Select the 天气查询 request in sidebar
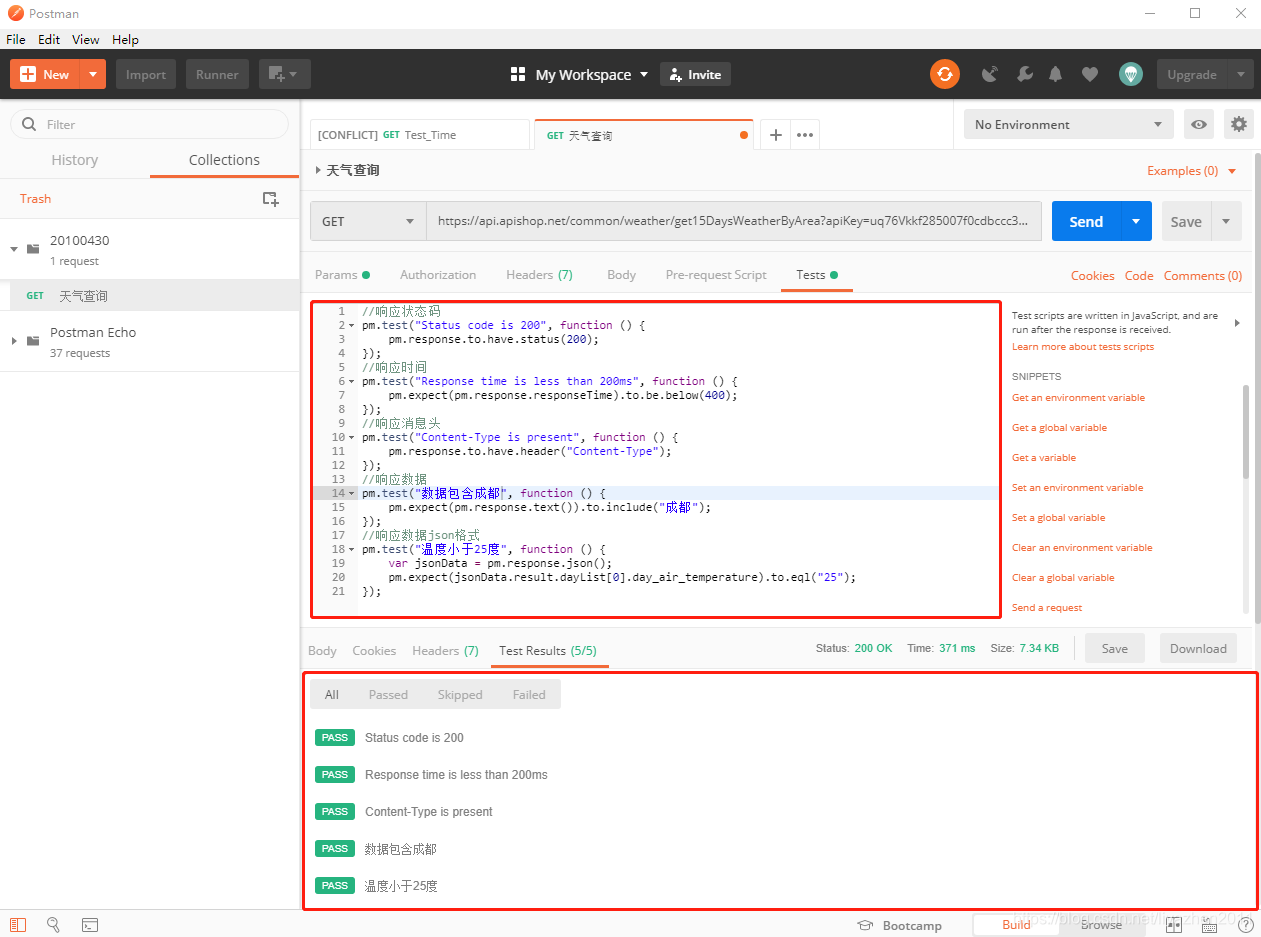 pyautogui.click(x=150, y=296)
